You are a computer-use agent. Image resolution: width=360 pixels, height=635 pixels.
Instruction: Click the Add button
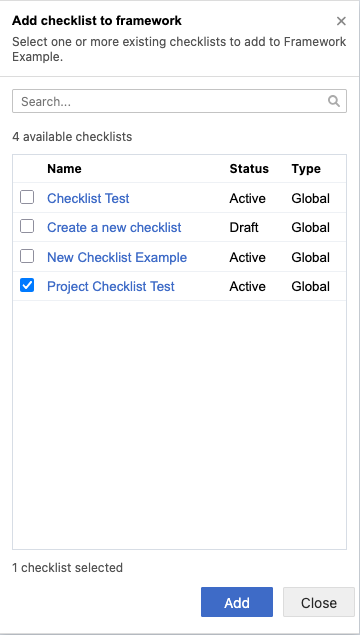[x=237, y=602]
